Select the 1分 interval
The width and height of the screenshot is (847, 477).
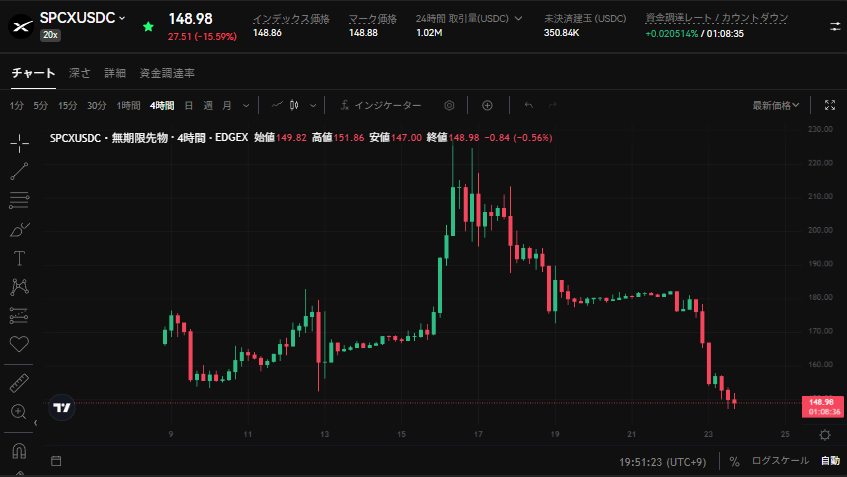(x=16, y=105)
